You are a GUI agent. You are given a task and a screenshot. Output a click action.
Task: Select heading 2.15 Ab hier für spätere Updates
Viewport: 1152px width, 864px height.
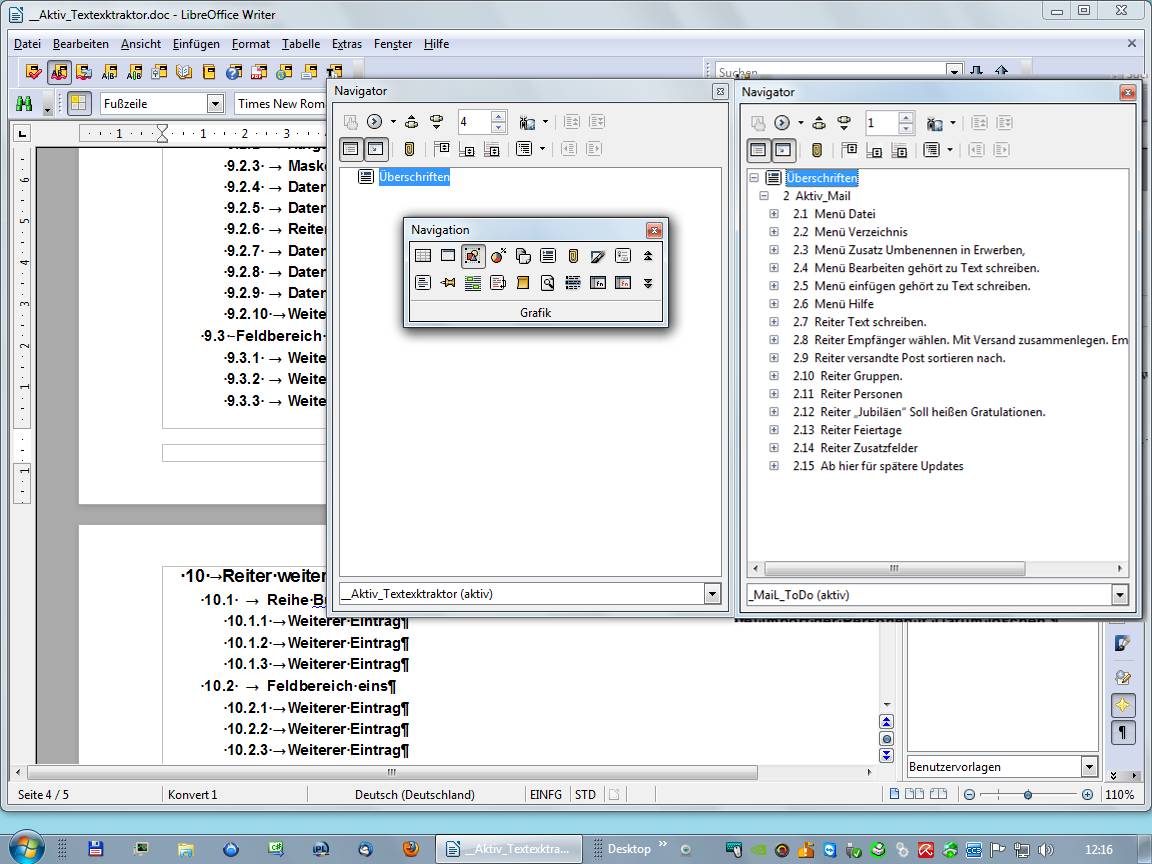coord(878,466)
